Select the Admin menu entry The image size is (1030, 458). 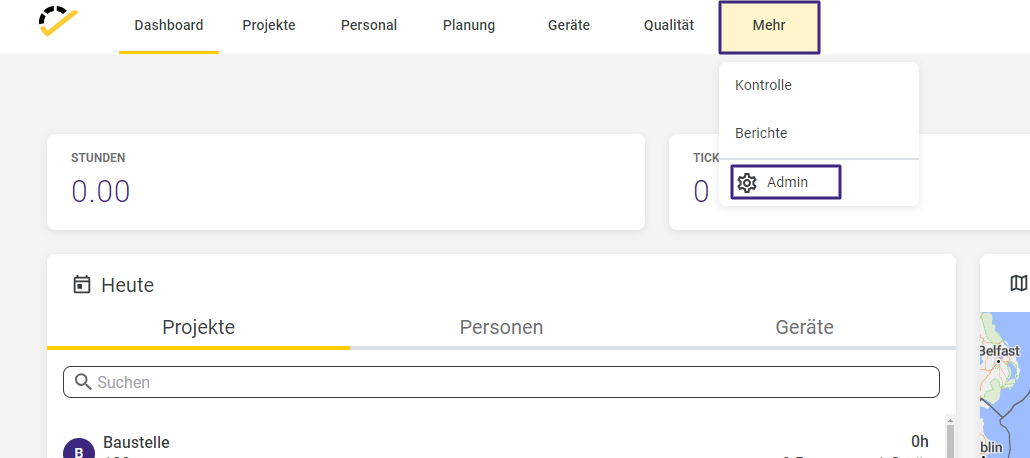click(x=786, y=182)
